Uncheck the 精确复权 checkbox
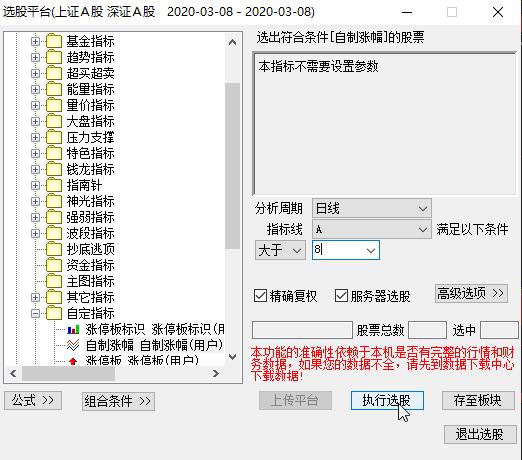This screenshot has height=460, width=522. [x=260, y=296]
